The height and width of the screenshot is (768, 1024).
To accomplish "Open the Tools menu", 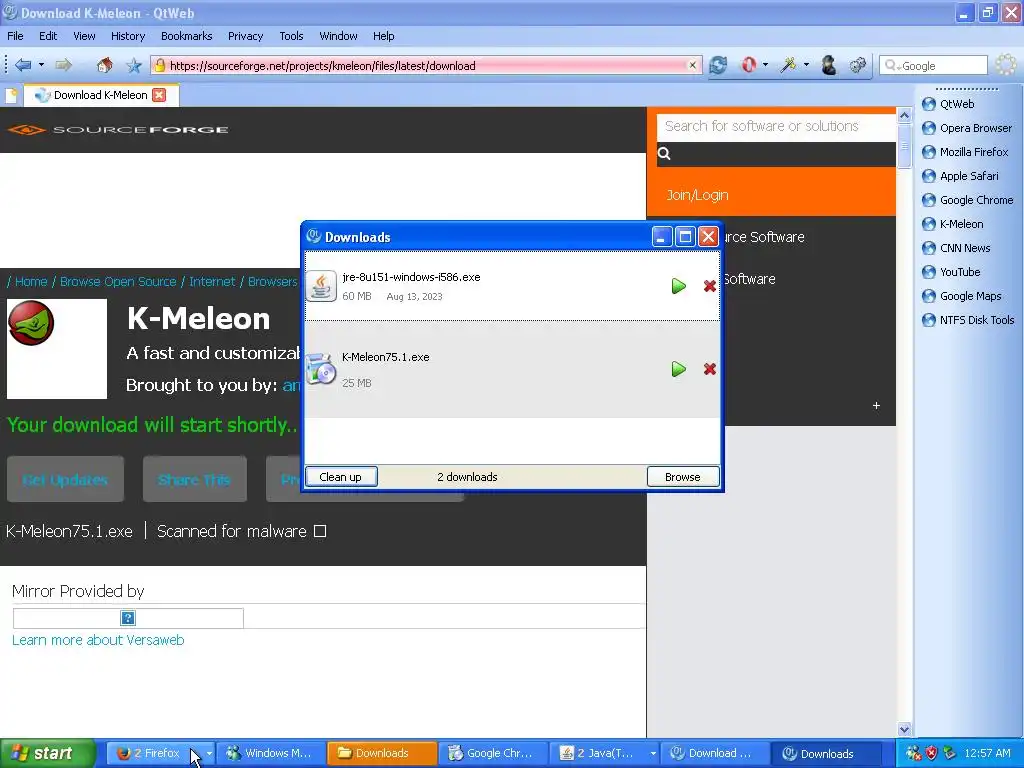I will point(291,36).
